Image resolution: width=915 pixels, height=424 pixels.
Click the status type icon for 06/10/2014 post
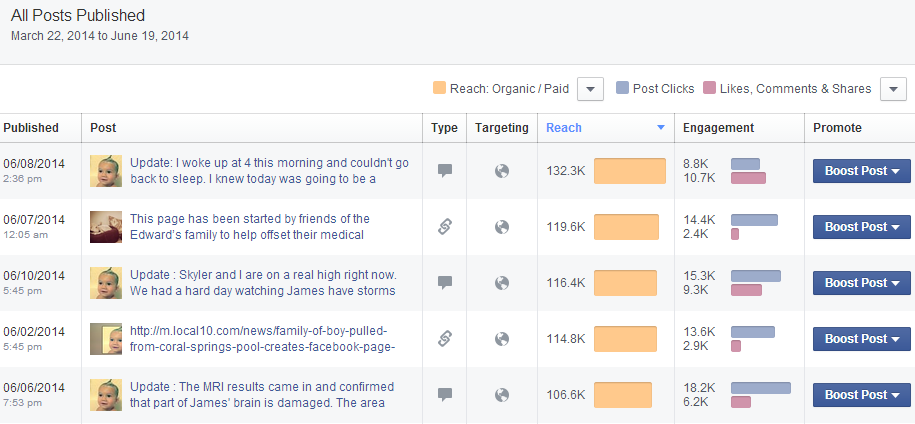445,283
